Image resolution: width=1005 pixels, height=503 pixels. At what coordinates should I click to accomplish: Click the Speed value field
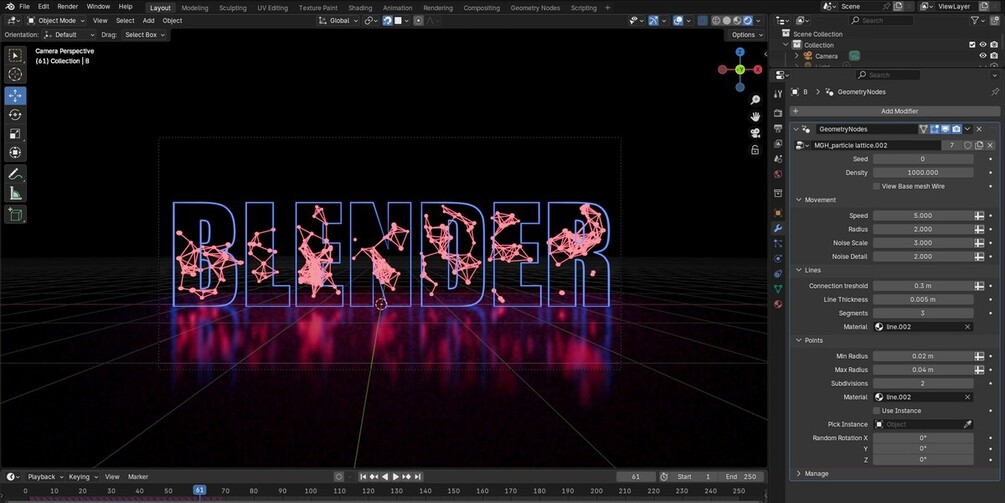pos(923,216)
